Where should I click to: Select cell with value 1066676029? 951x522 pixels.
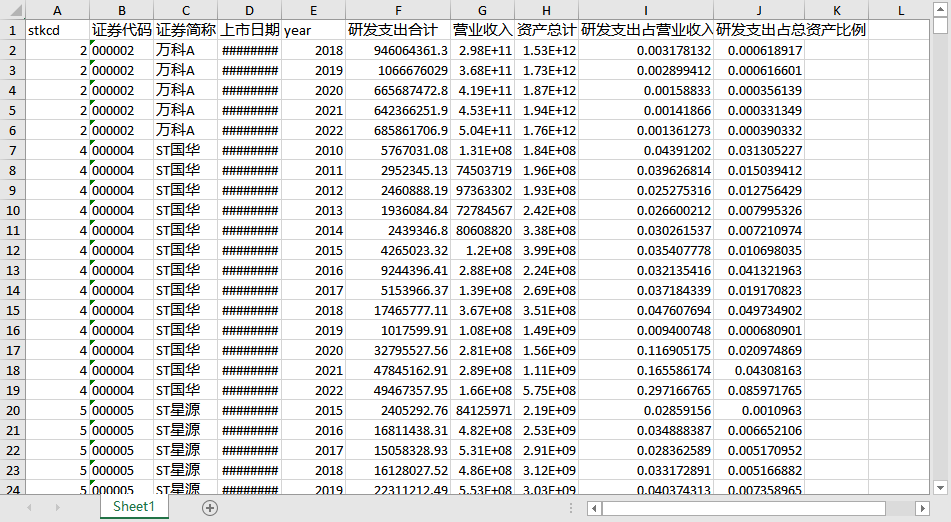tap(398, 70)
